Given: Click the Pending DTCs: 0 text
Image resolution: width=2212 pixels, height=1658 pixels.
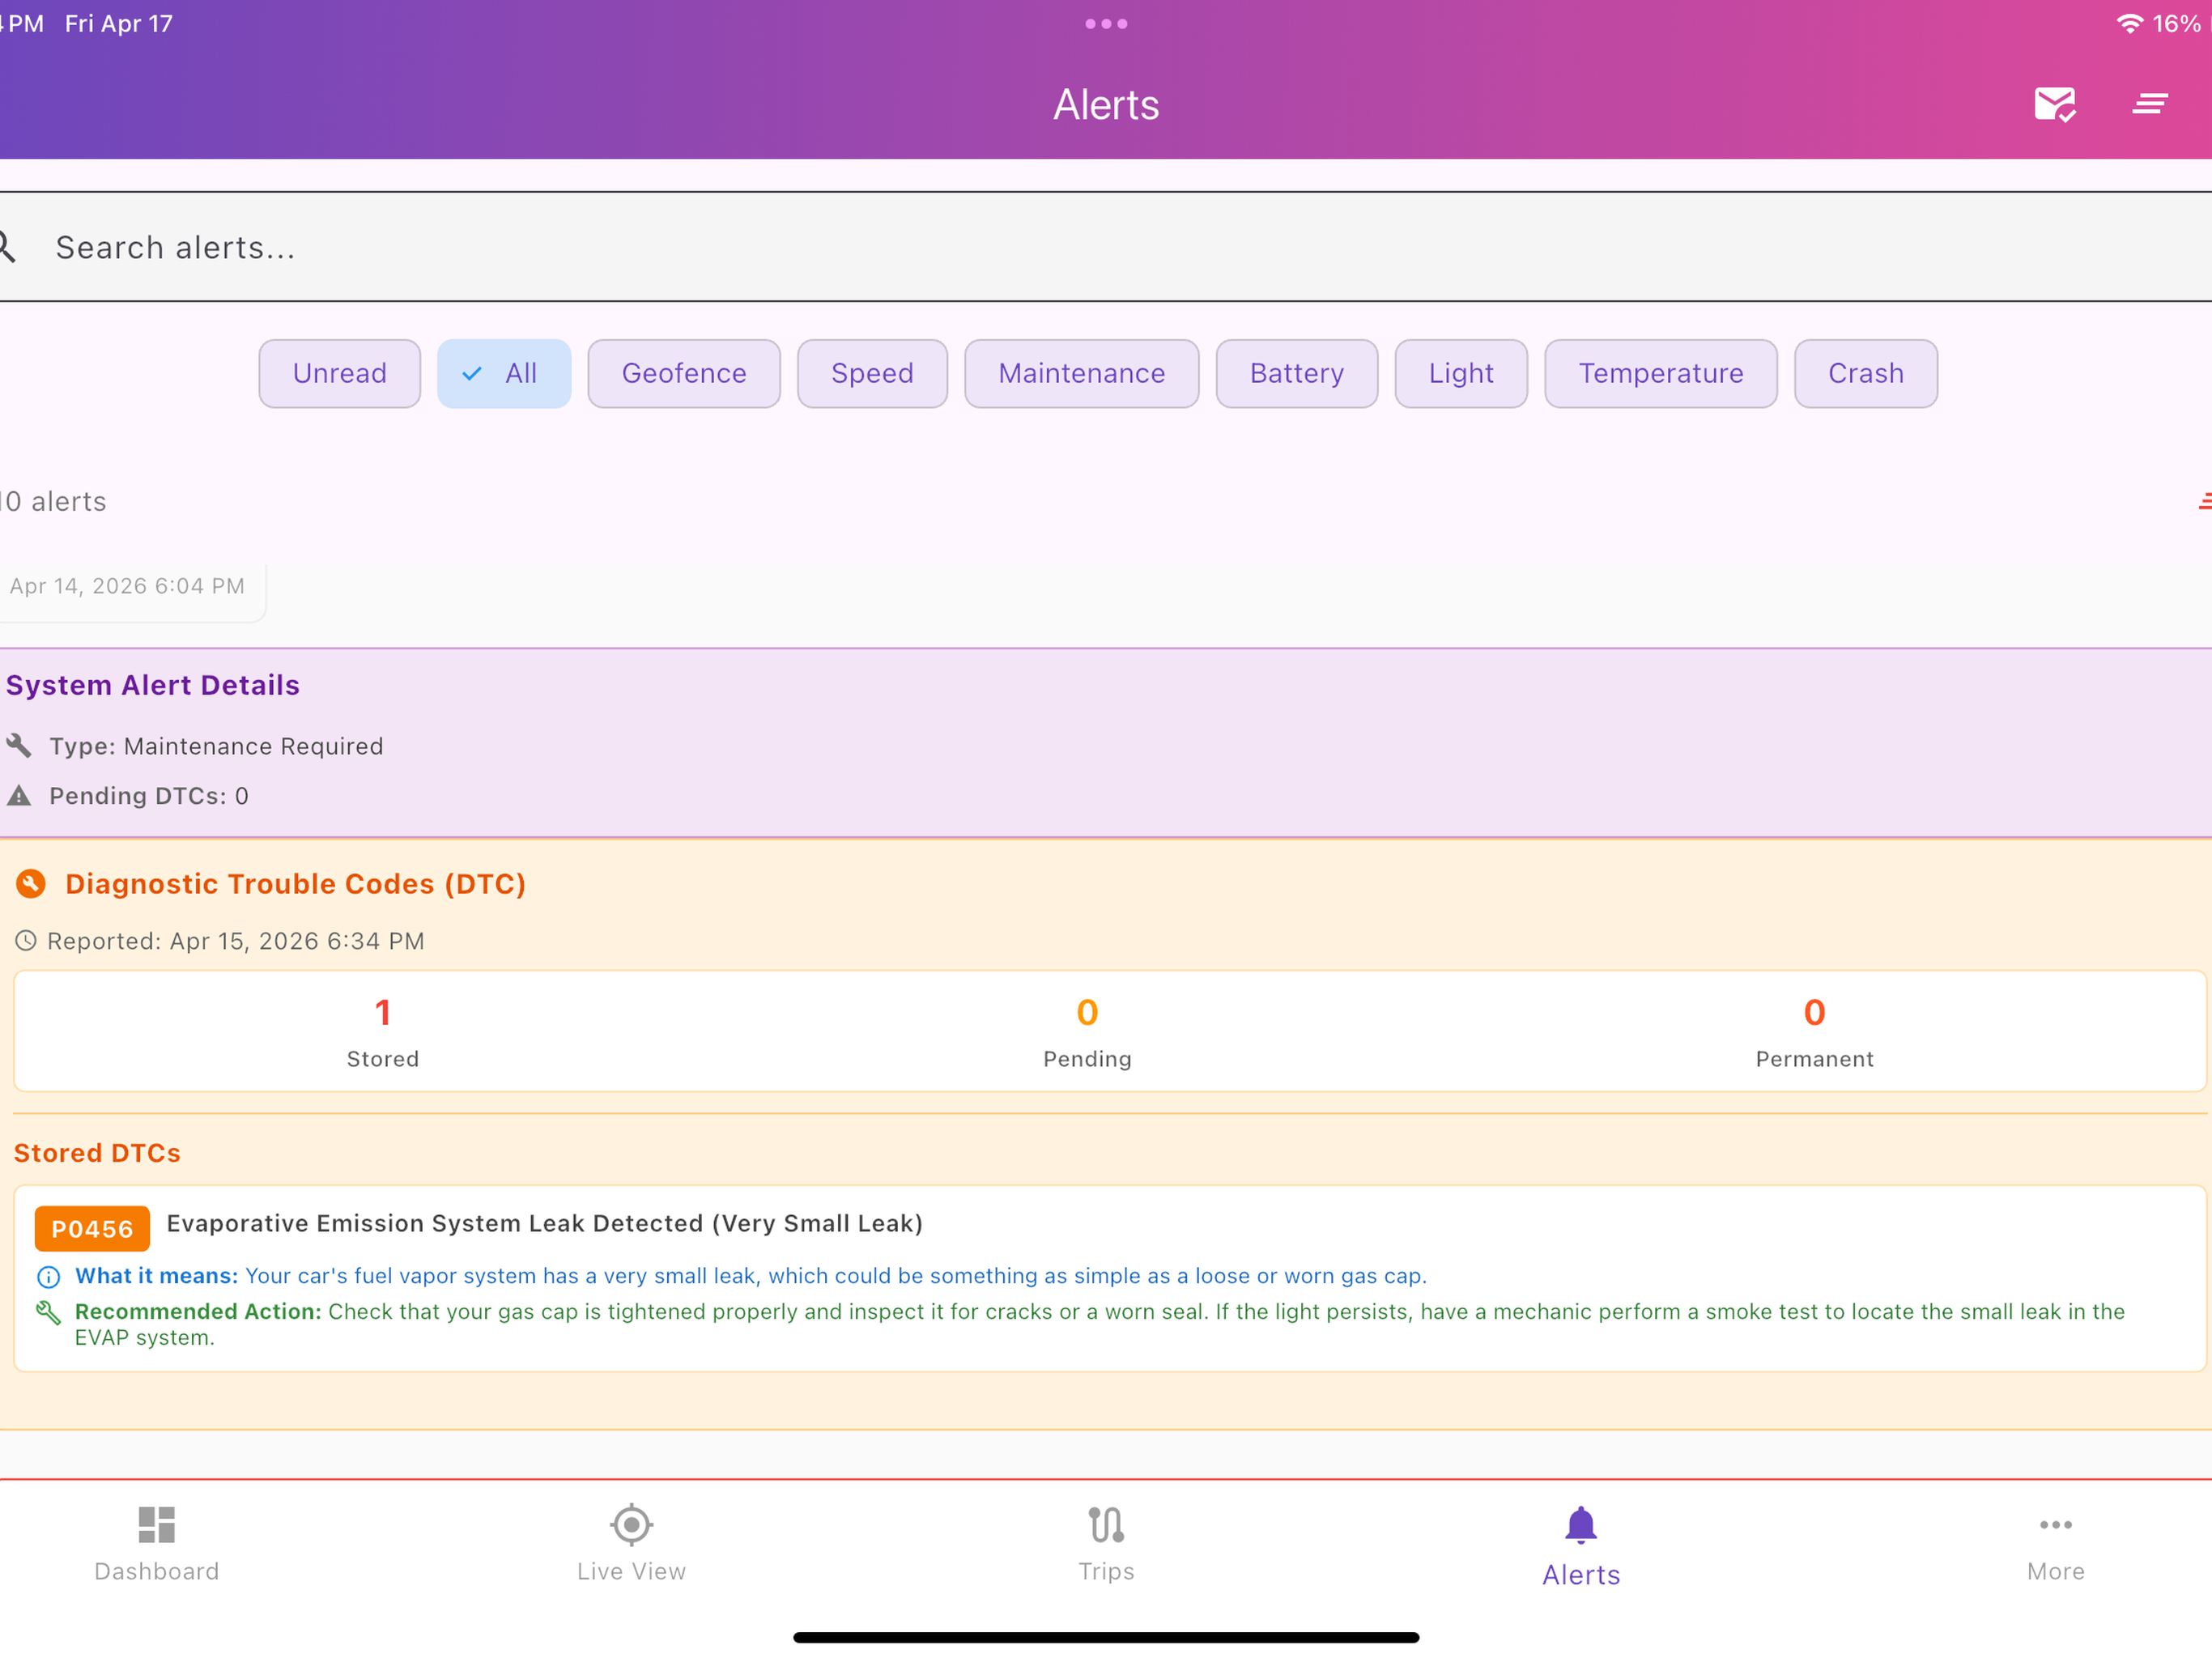Looking at the screenshot, I should [149, 796].
